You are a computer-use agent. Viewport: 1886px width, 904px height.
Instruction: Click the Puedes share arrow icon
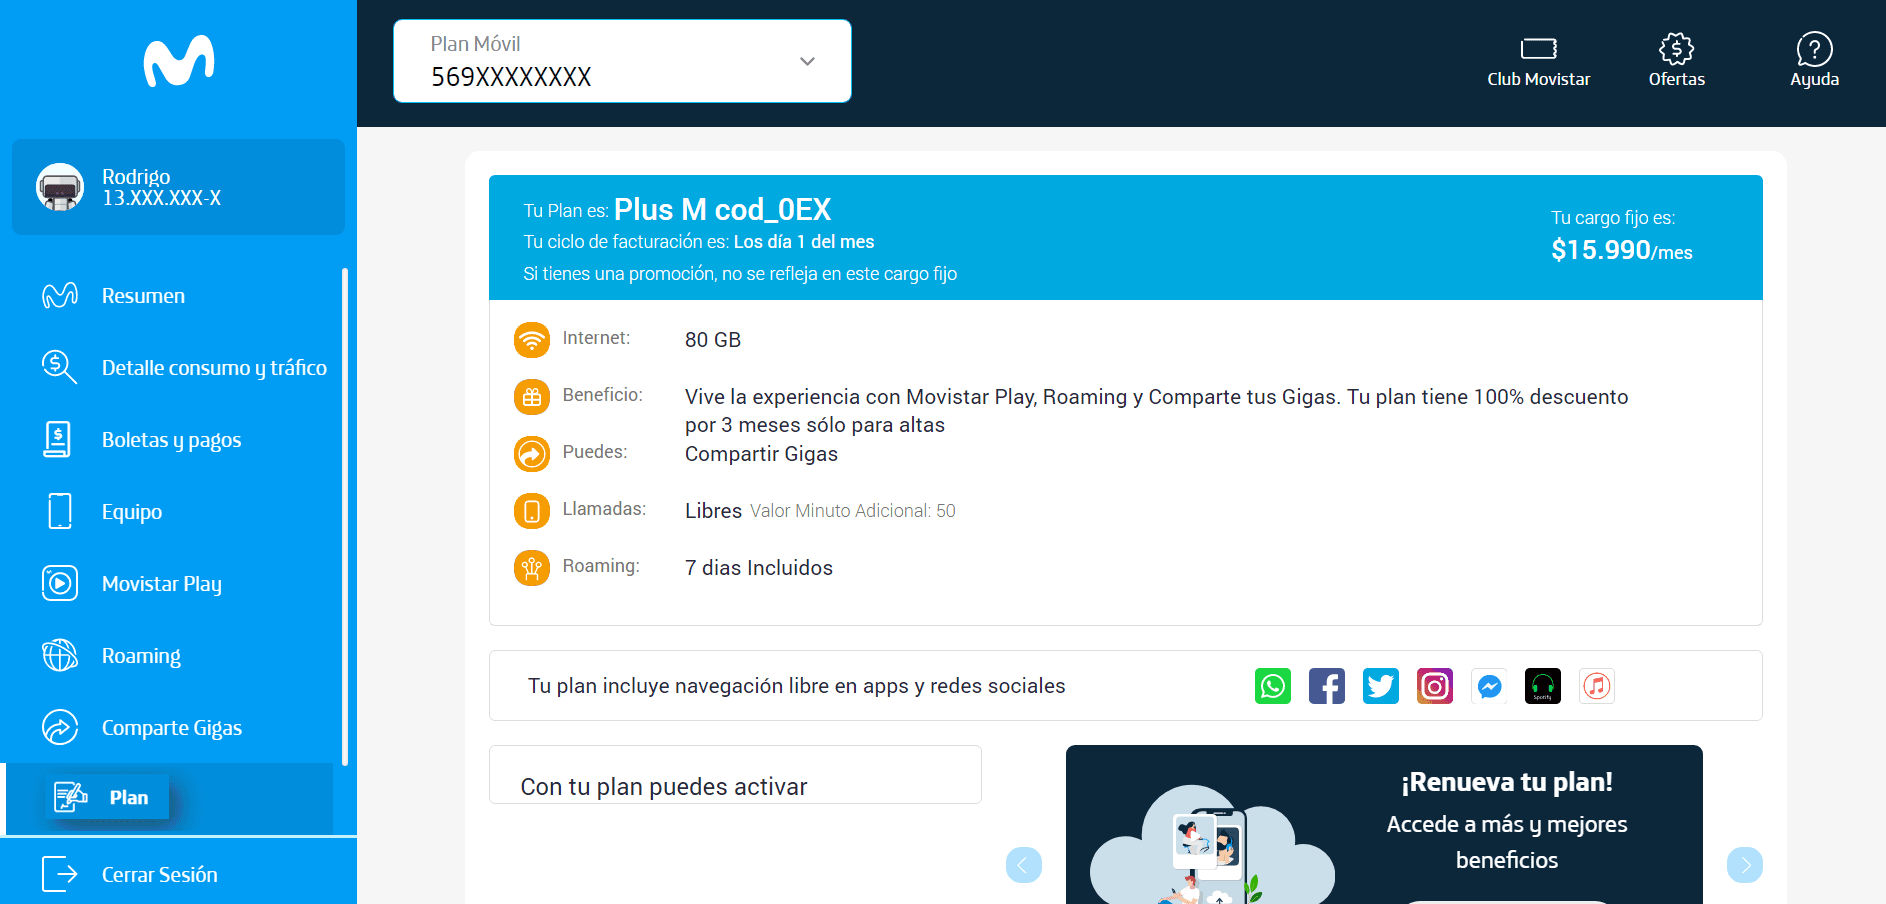tap(532, 454)
